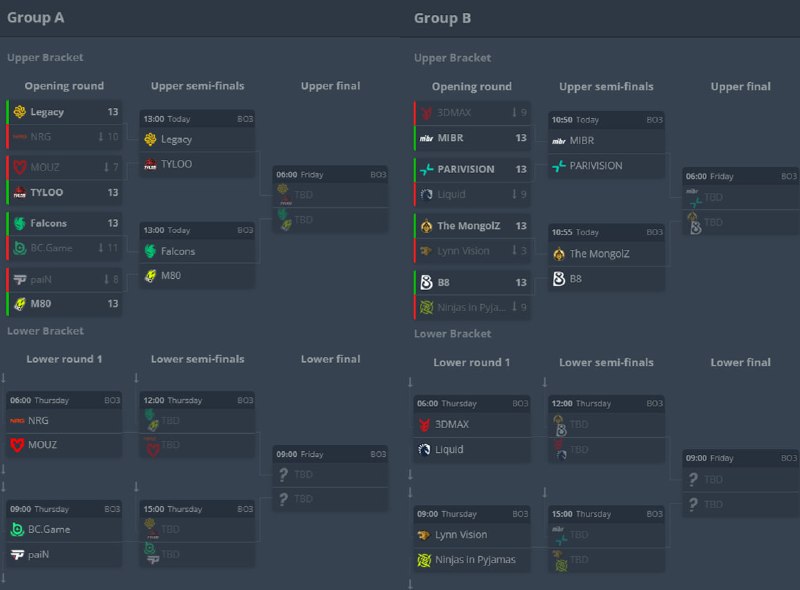Click the PARIVISION logo in Group B upper semi-finals

click(x=559, y=166)
